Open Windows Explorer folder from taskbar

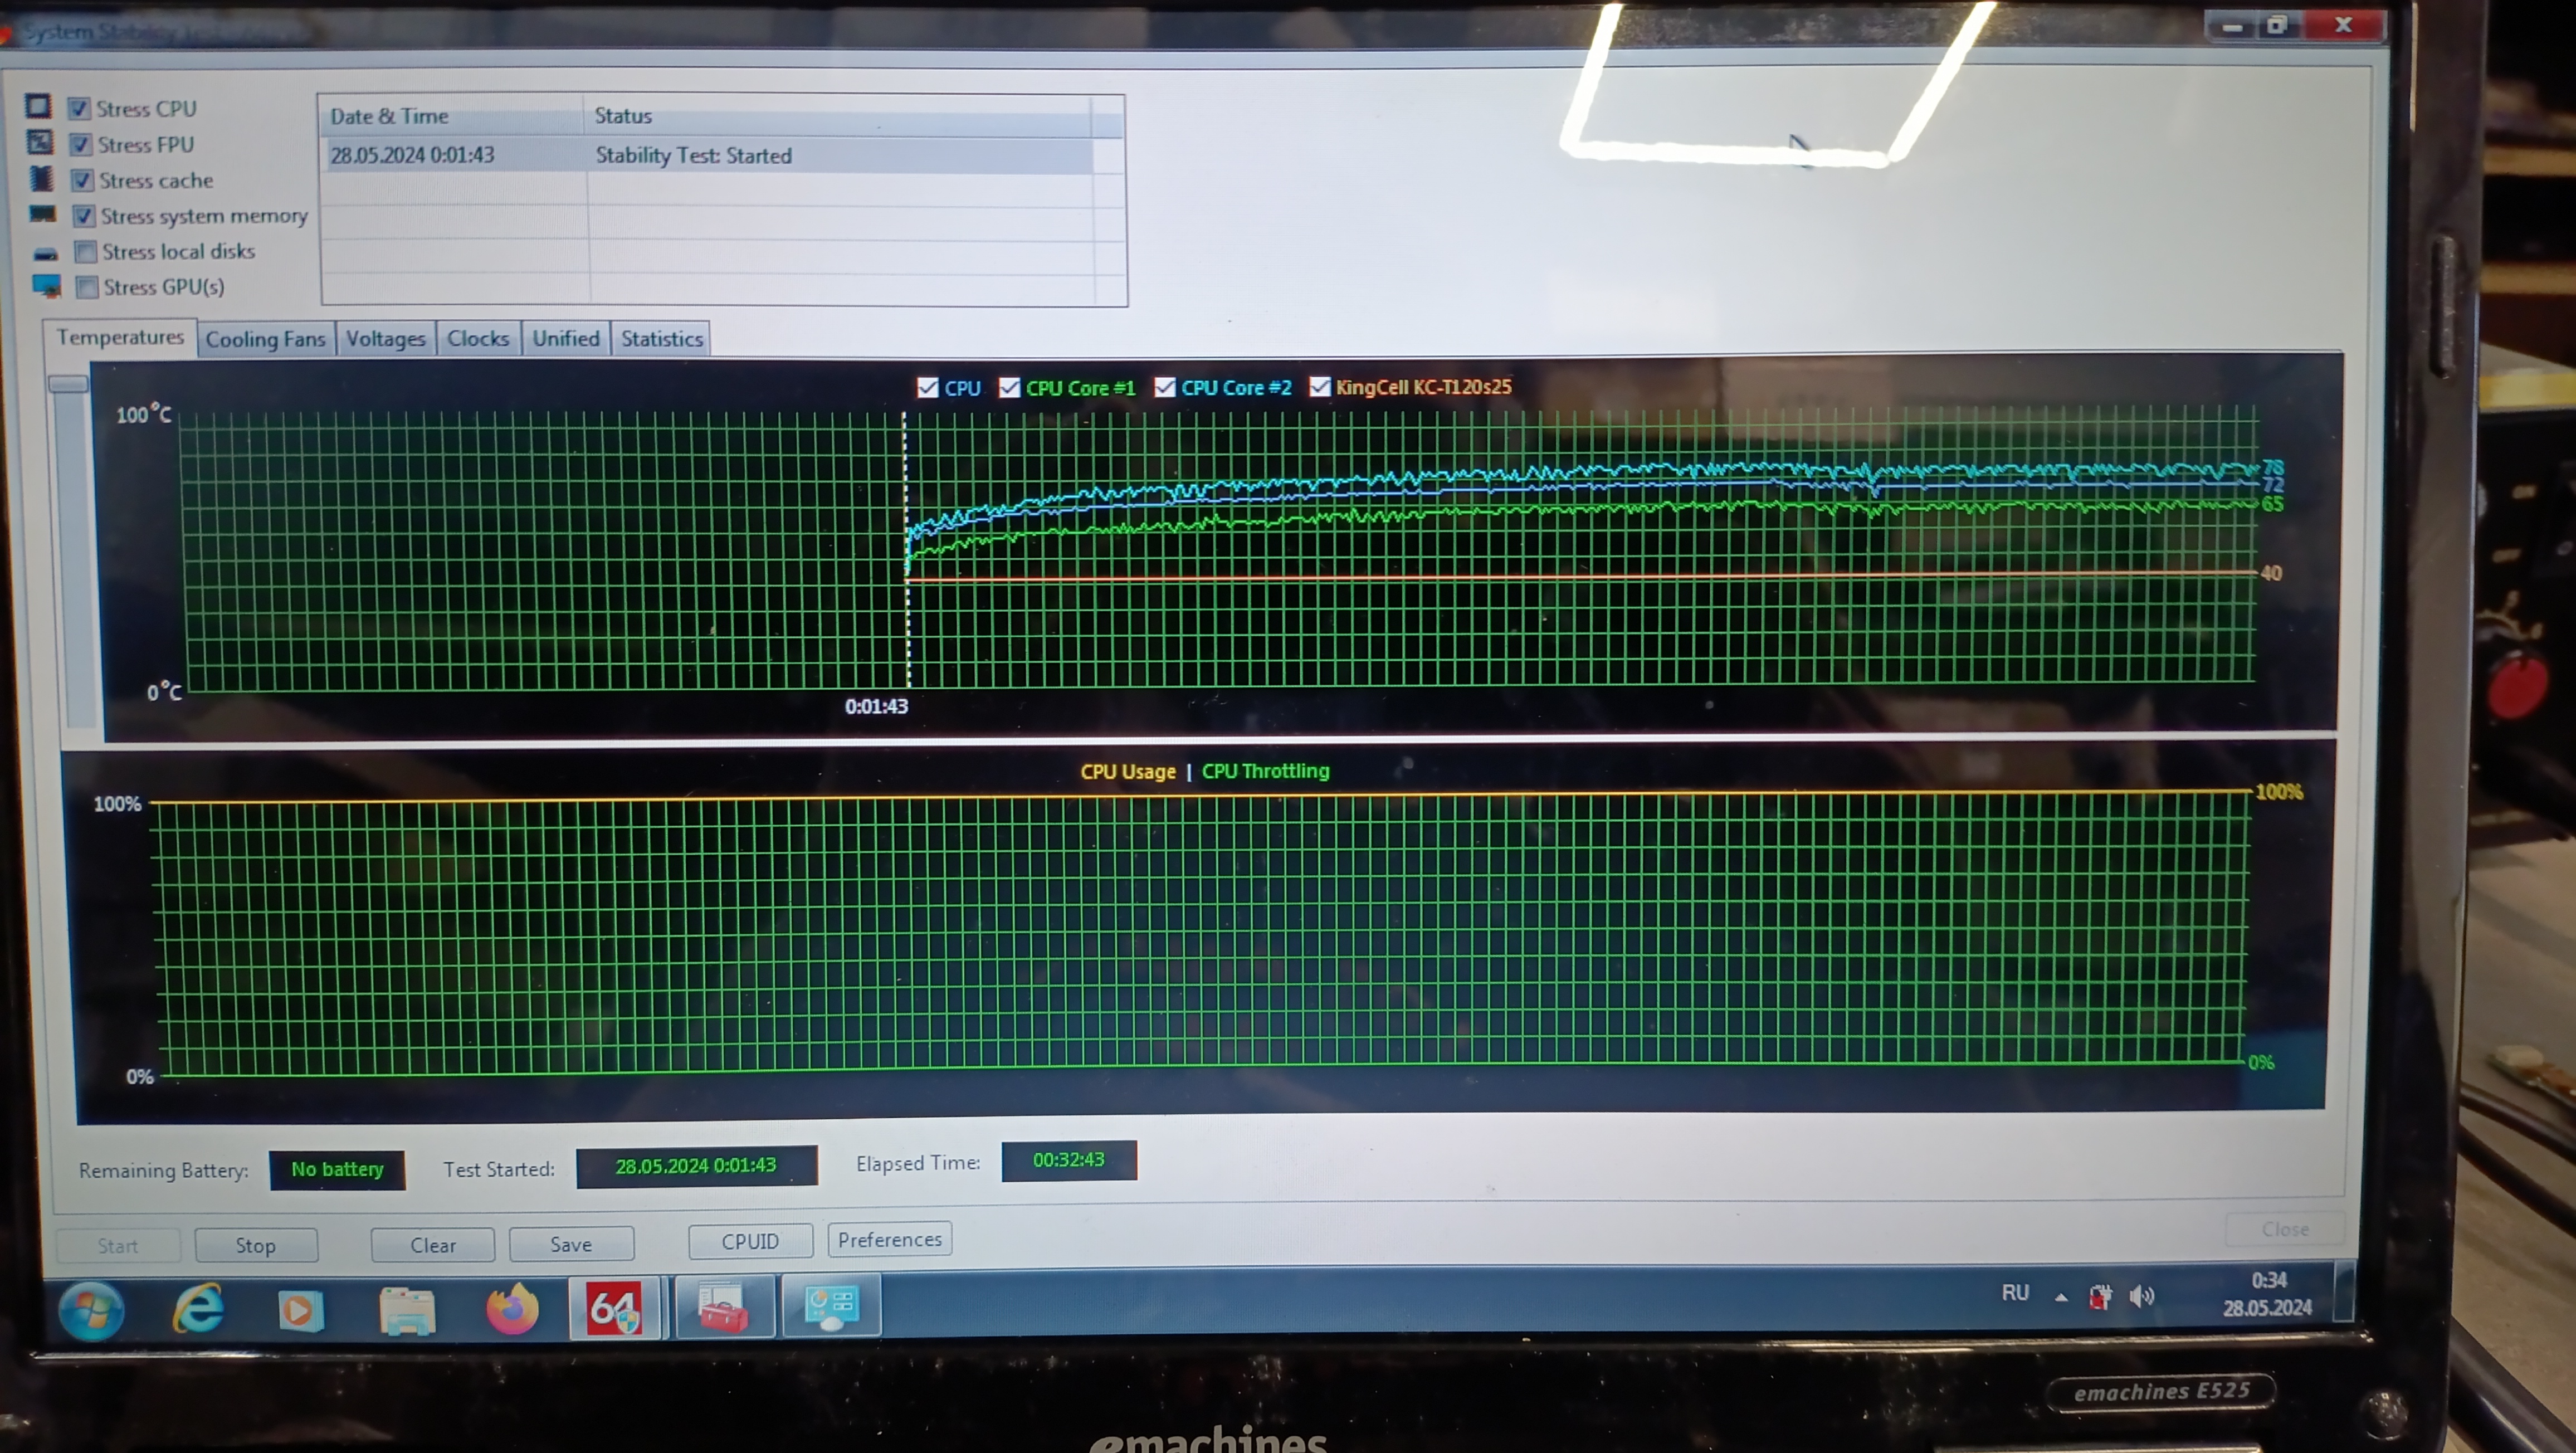coord(407,1311)
